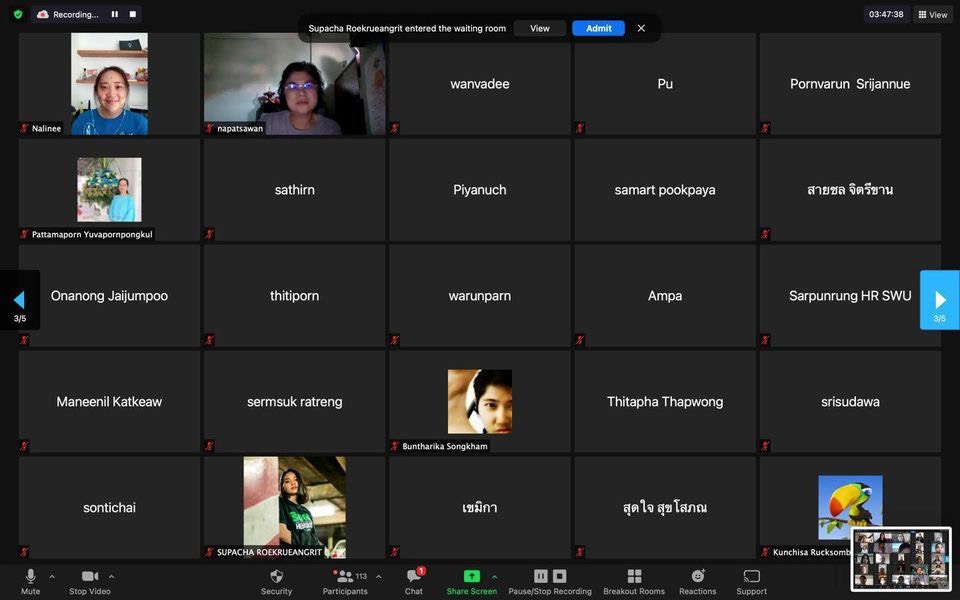Viewport: 960px width, 600px height.
Task: Expand video options caret beside Stop Video
Action: click(x=111, y=576)
